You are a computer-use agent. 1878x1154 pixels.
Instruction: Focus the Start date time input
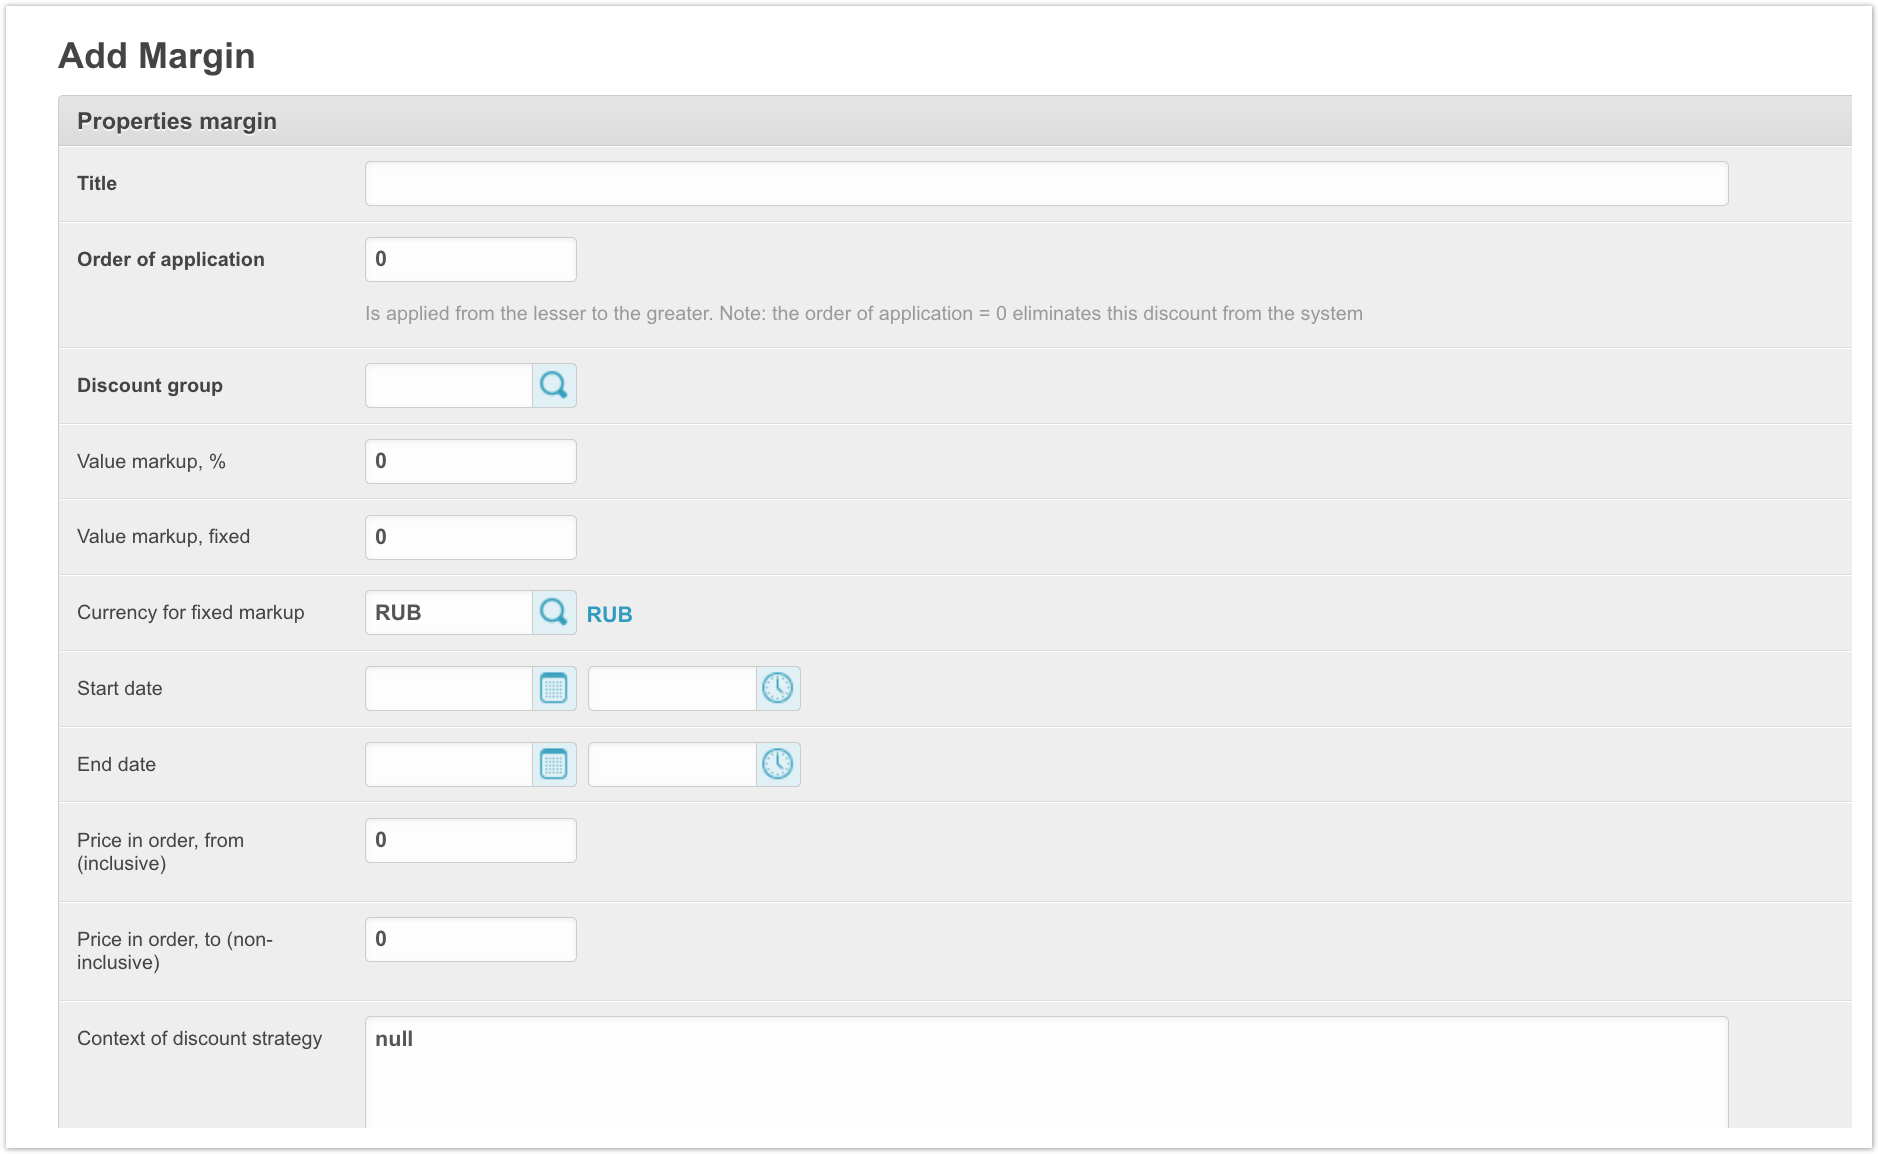pos(671,688)
